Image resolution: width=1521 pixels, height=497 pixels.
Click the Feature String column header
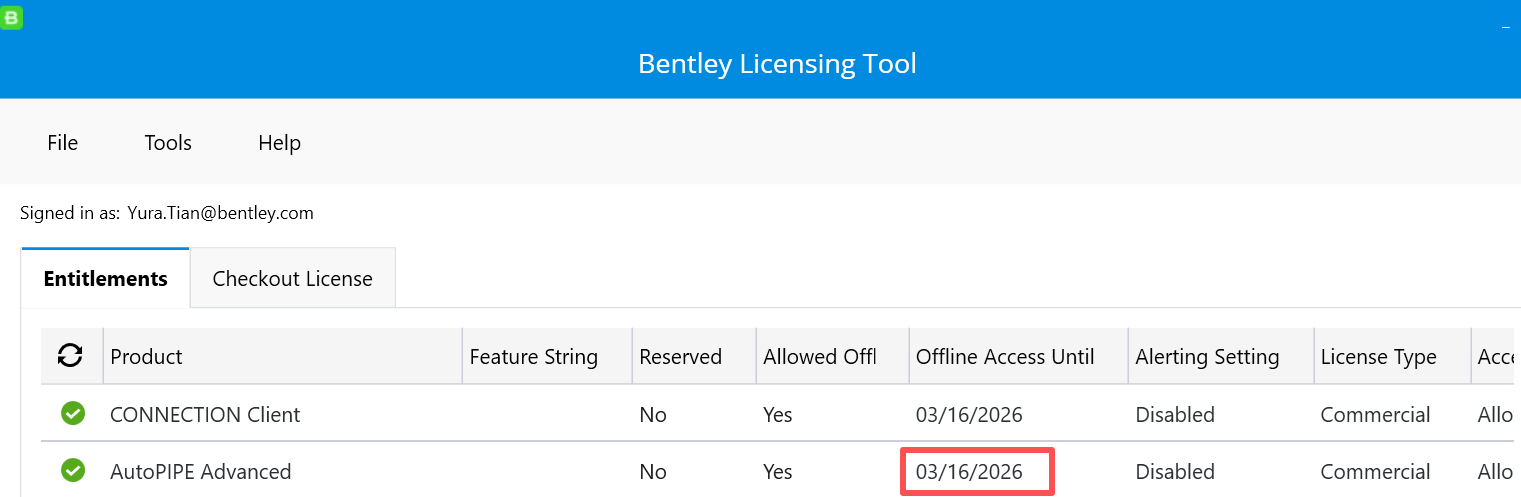tap(533, 357)
